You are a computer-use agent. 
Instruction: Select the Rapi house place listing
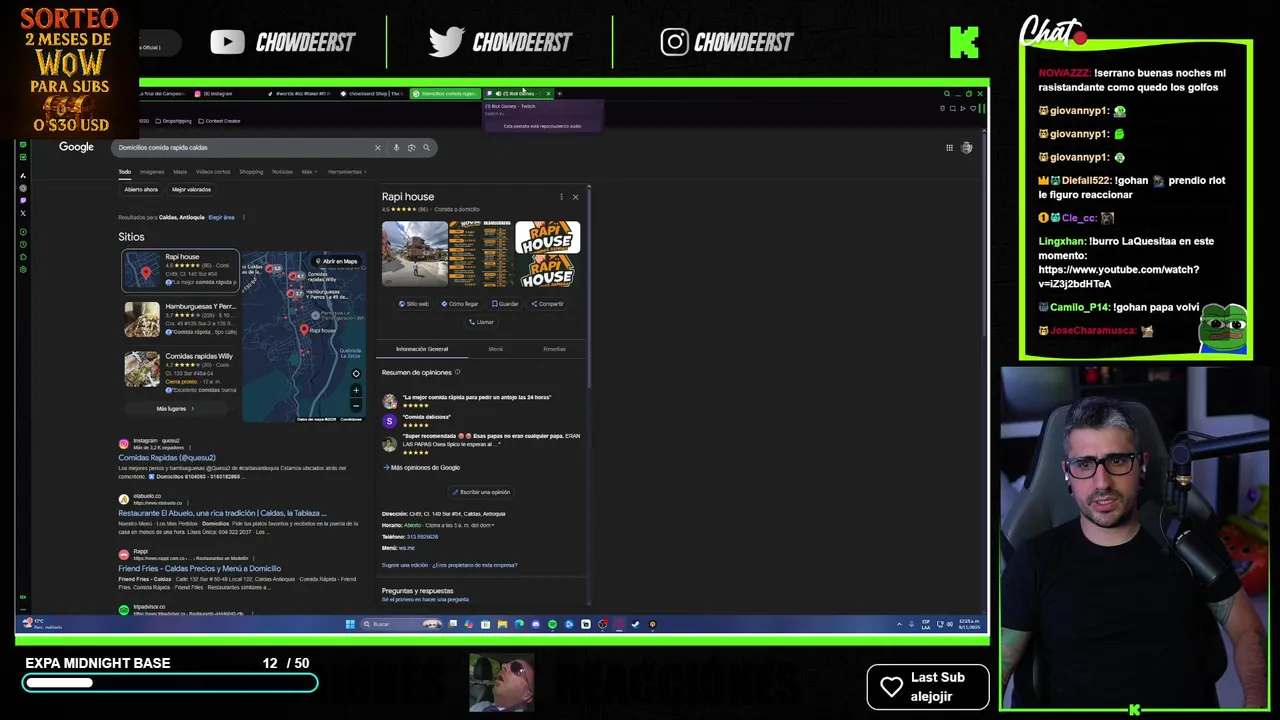[x=180, y=271]
